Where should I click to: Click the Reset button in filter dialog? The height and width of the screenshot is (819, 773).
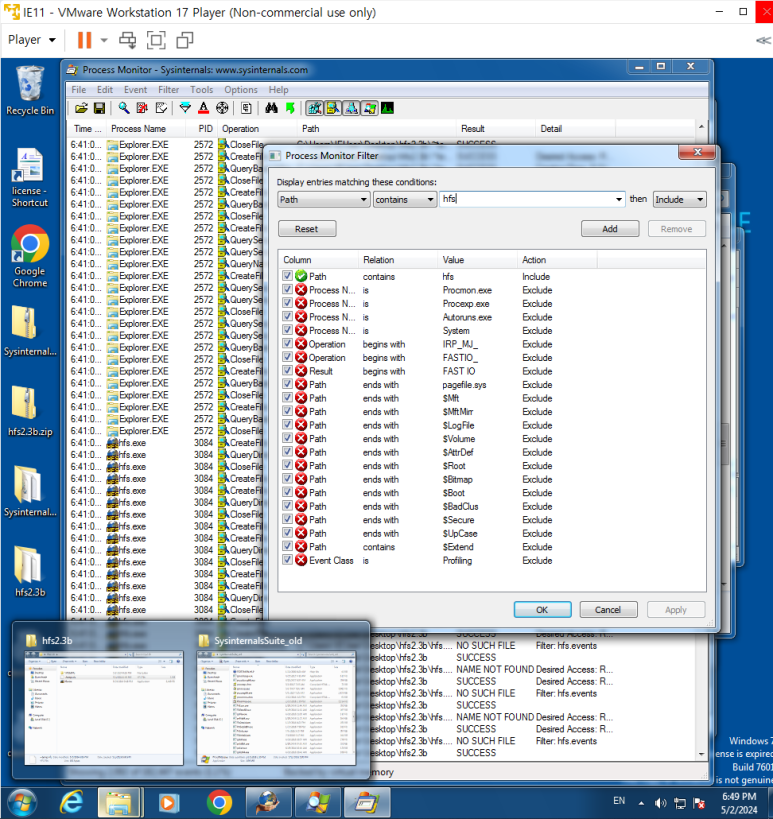[307, 229]
